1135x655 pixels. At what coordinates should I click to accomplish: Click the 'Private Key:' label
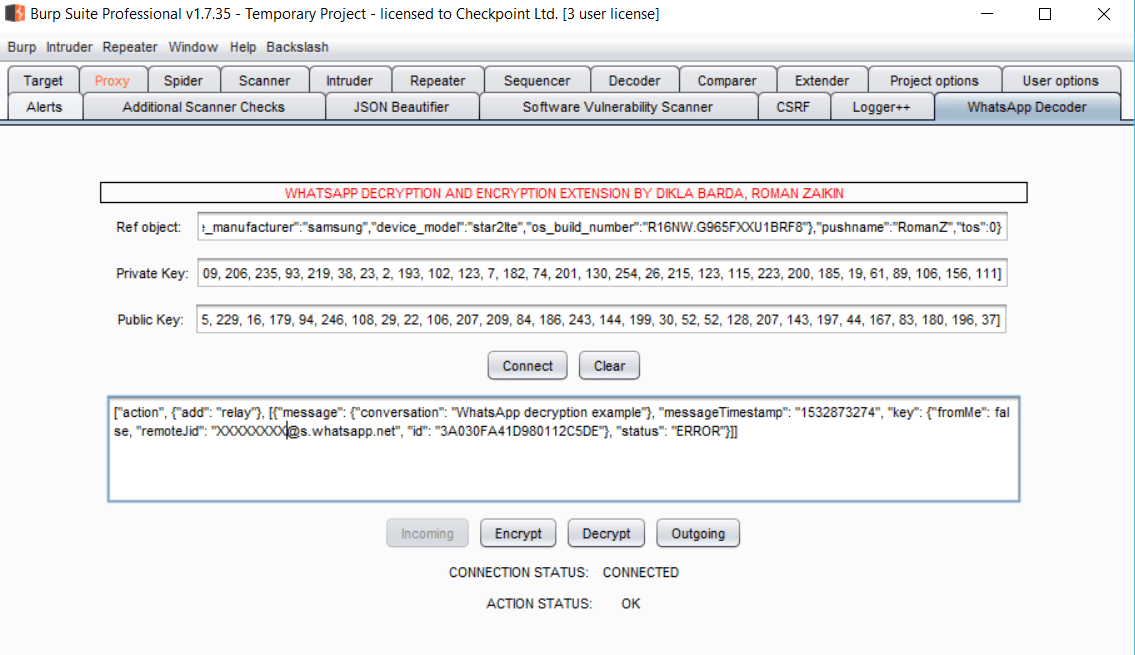(x=152, y=274)
